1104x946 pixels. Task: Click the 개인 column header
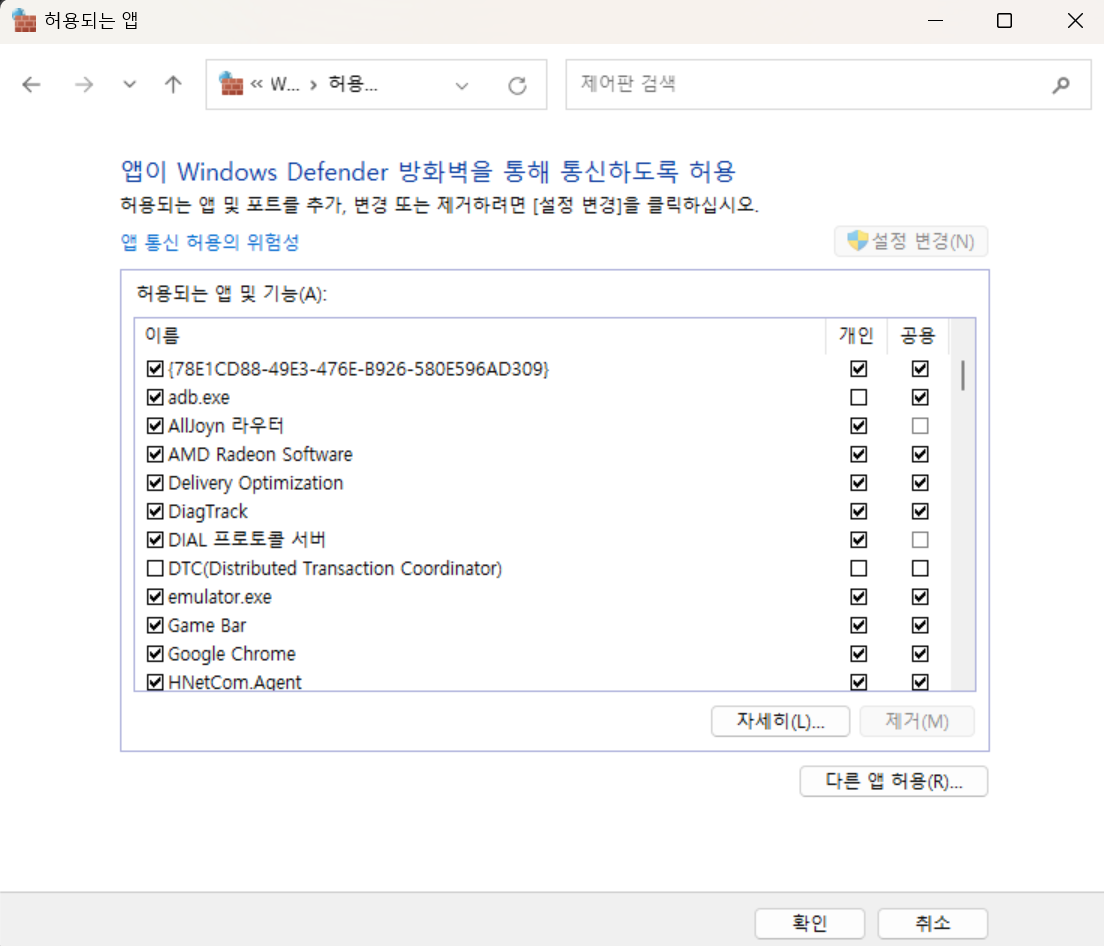pyautogui.click(x=856, y=335)
